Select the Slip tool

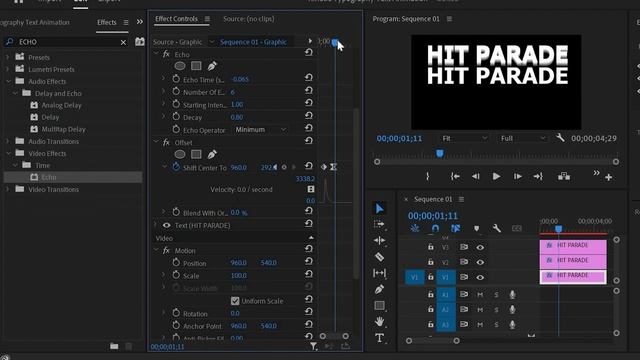pyautogui.click(x=379, y=273)
